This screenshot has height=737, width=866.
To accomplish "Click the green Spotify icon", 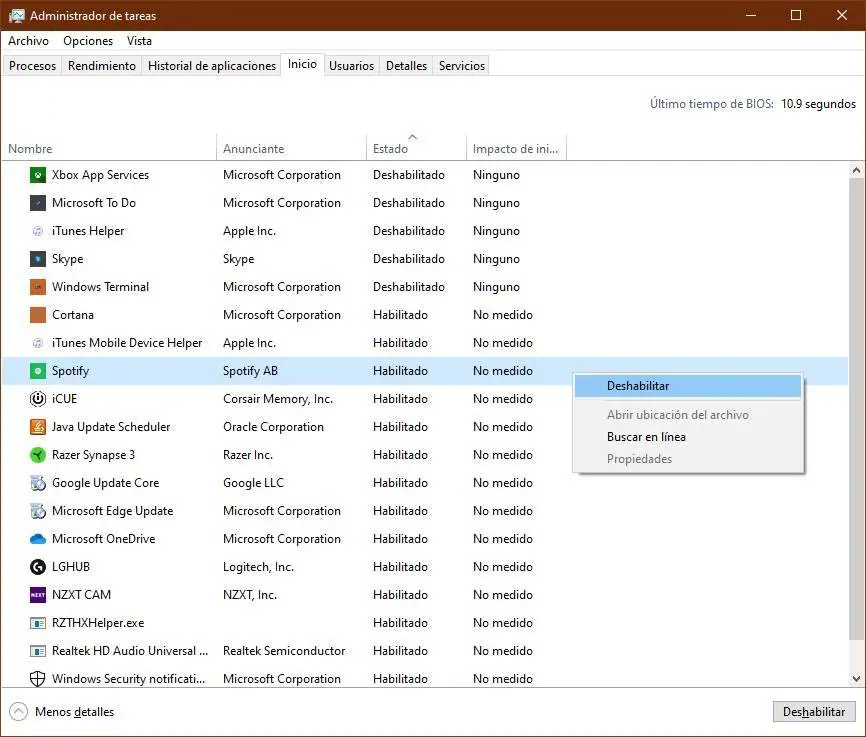I will [x=38, y=371].
